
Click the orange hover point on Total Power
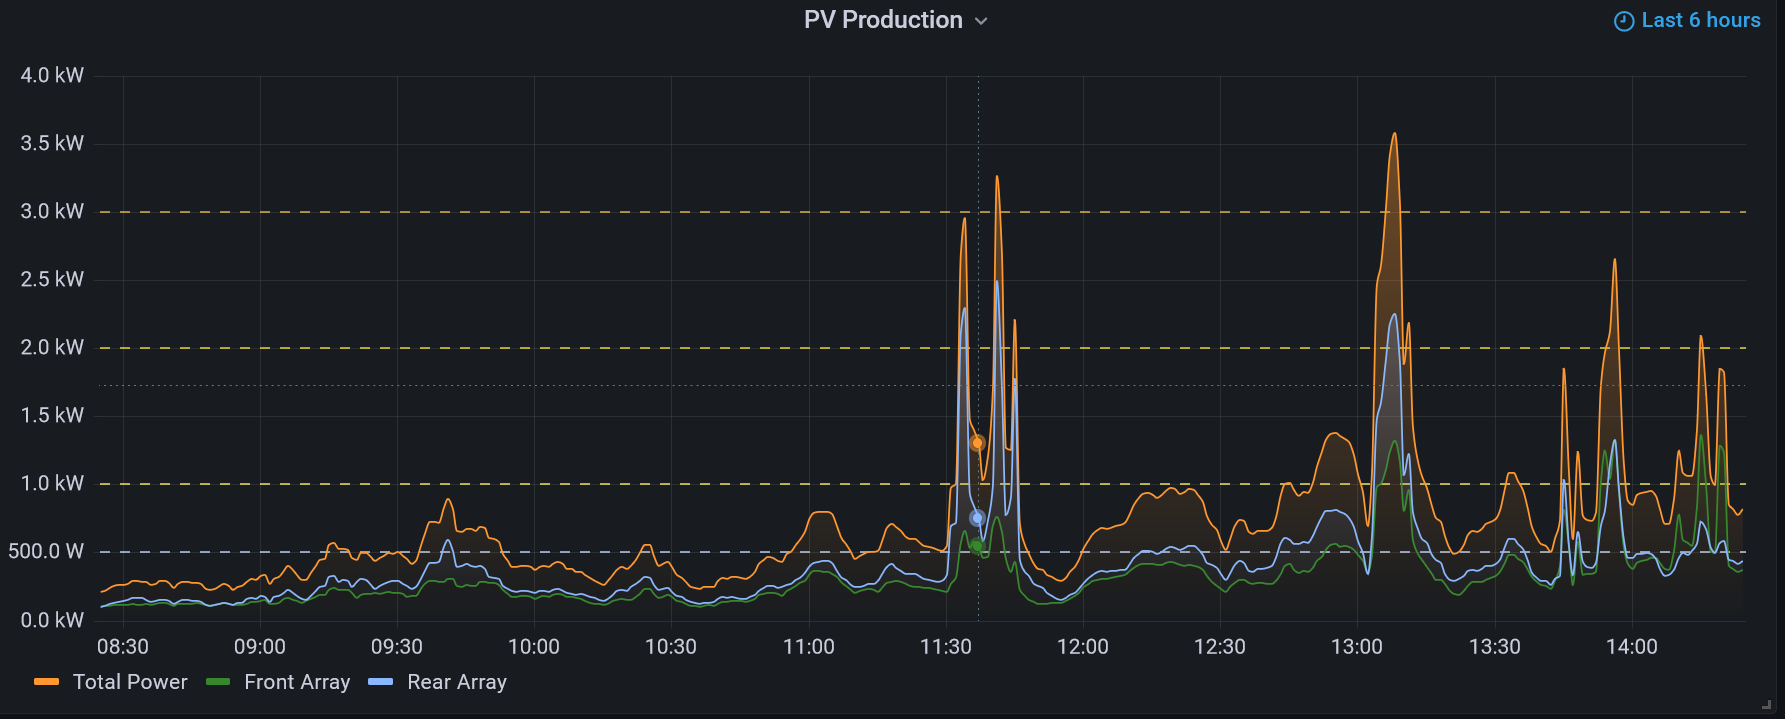(x=977, y=443)
